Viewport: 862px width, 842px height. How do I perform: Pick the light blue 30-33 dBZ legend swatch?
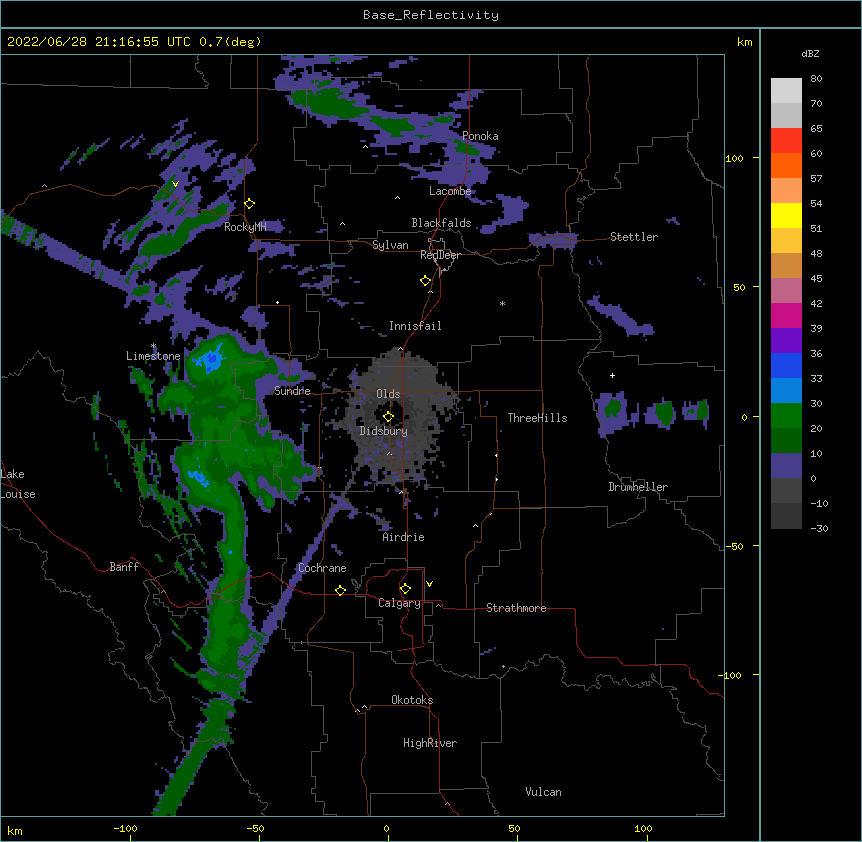point(786,391)
